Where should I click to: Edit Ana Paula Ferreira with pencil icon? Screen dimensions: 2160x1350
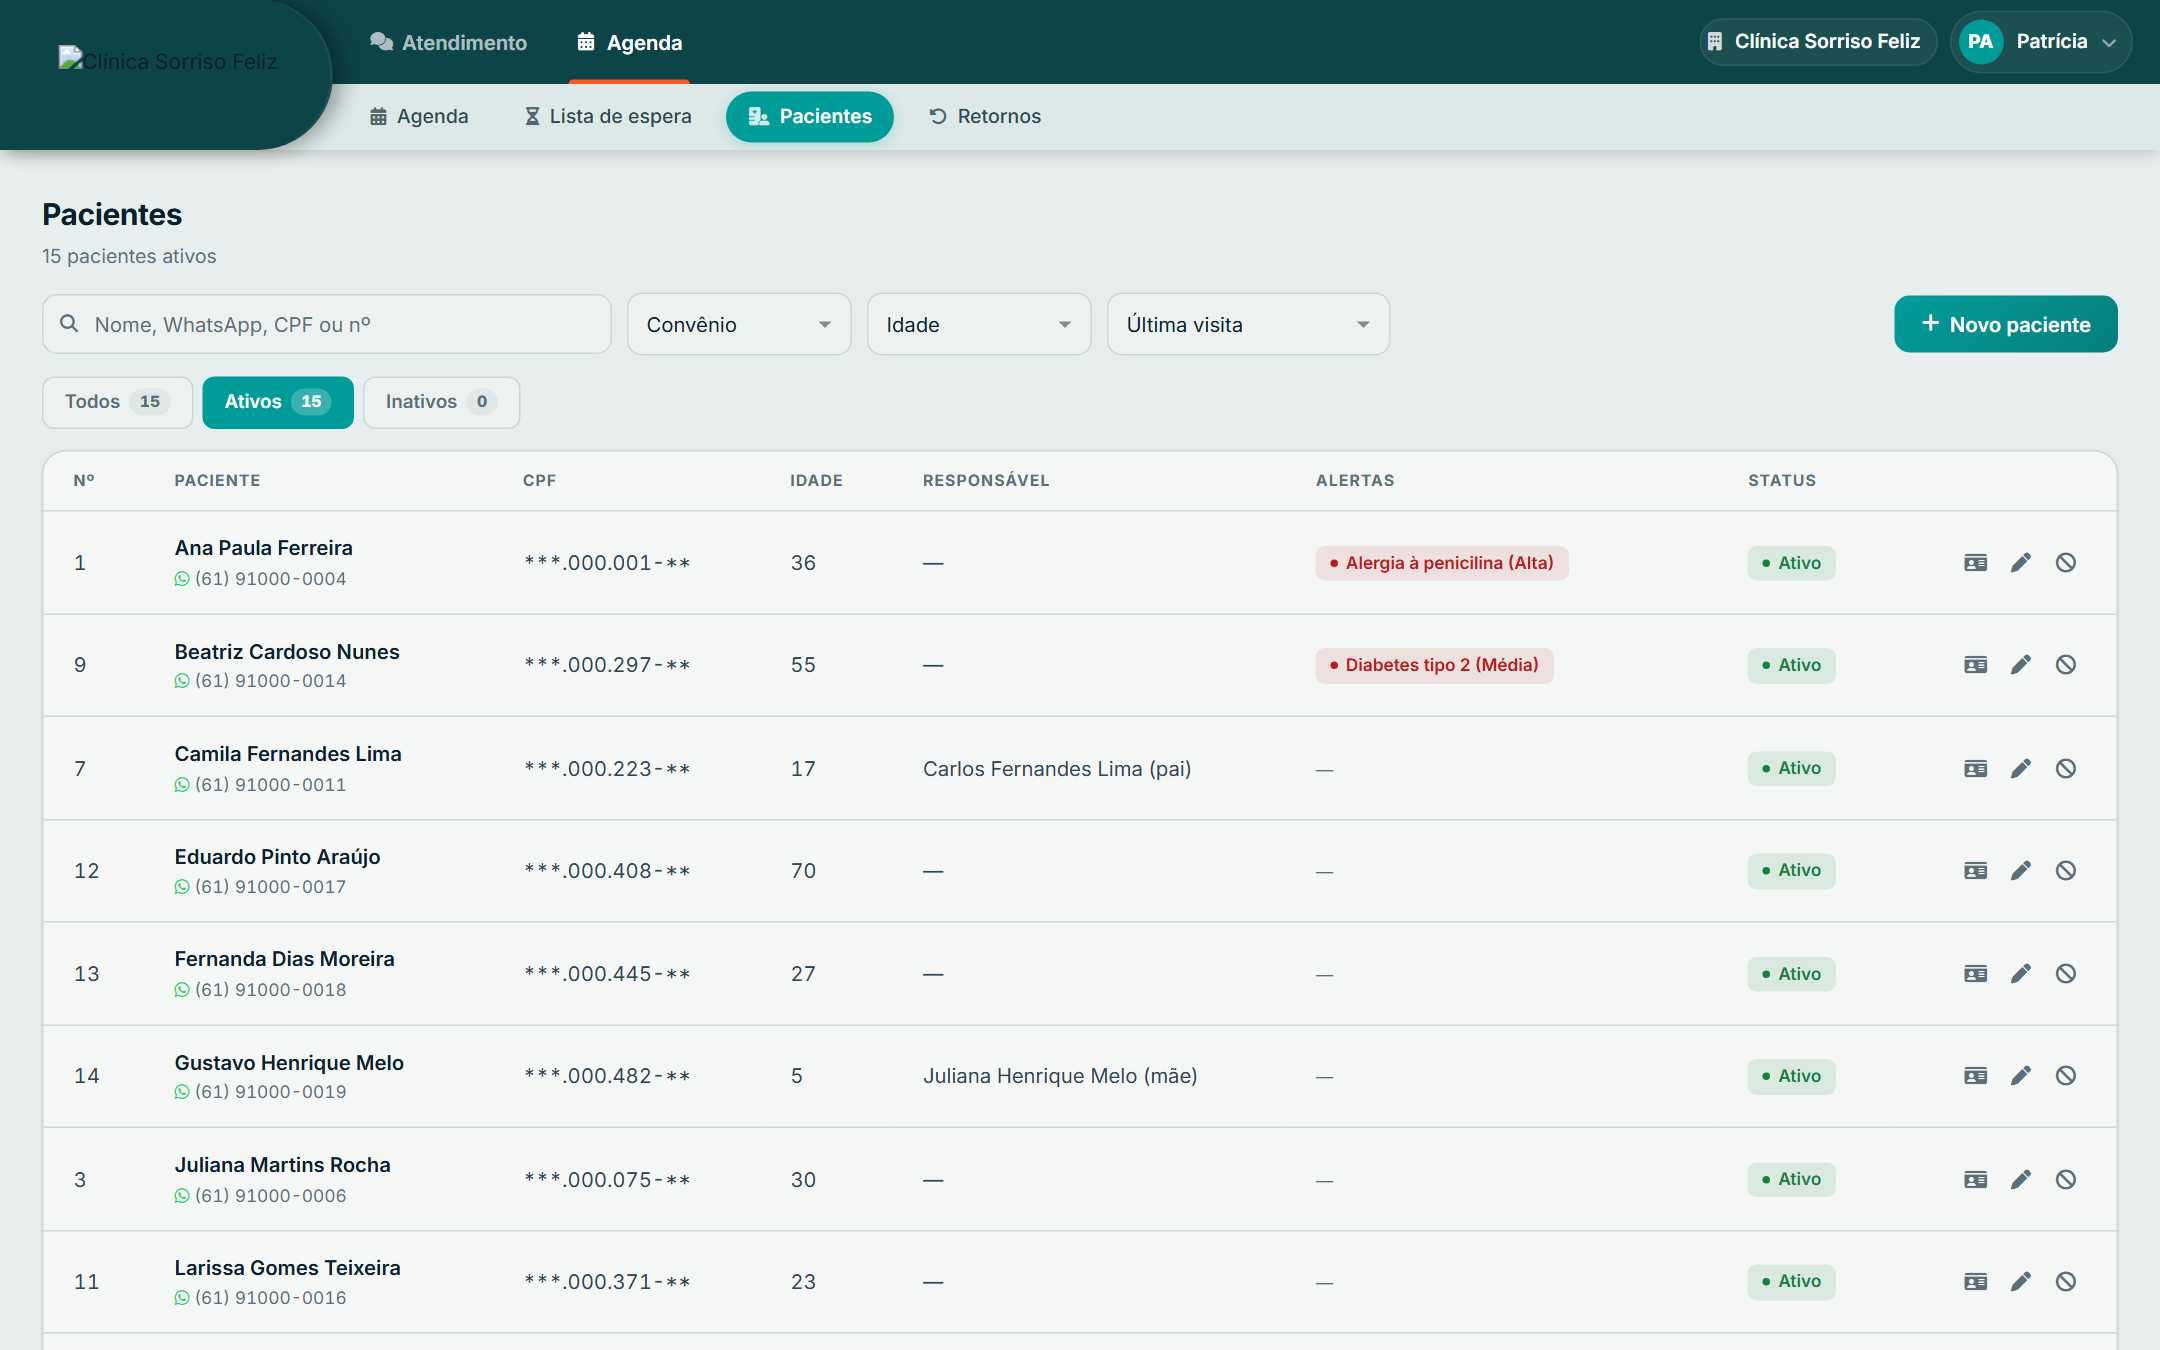[2021, 563]
